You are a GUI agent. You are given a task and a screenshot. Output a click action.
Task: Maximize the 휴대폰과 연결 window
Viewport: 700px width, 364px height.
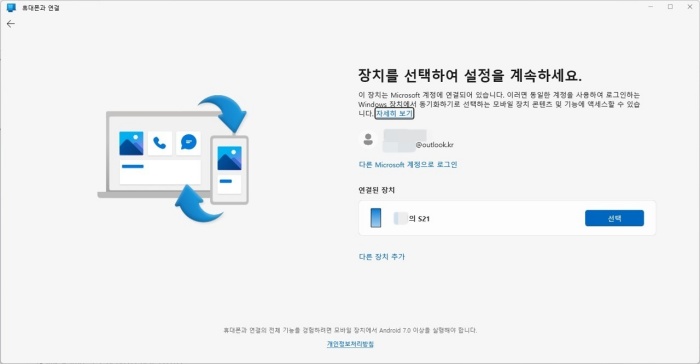(670, 7)
